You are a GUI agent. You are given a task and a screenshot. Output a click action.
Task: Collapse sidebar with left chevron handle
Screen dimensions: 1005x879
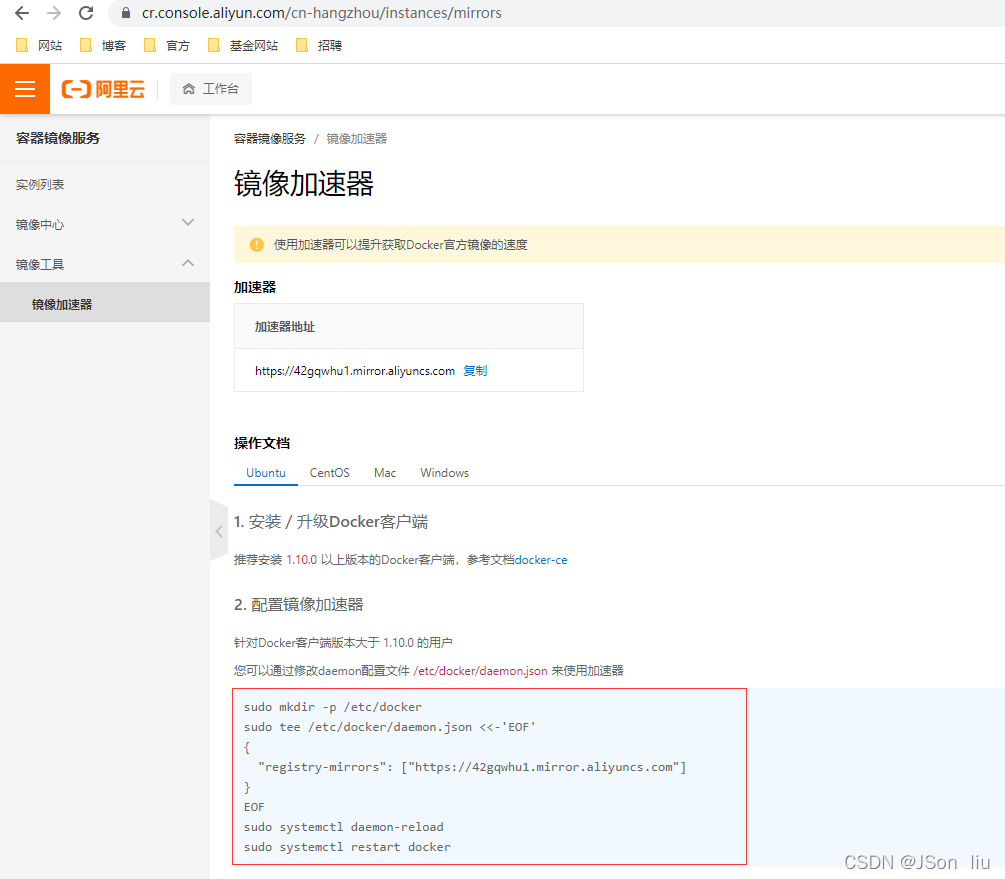tap(219, 532)
